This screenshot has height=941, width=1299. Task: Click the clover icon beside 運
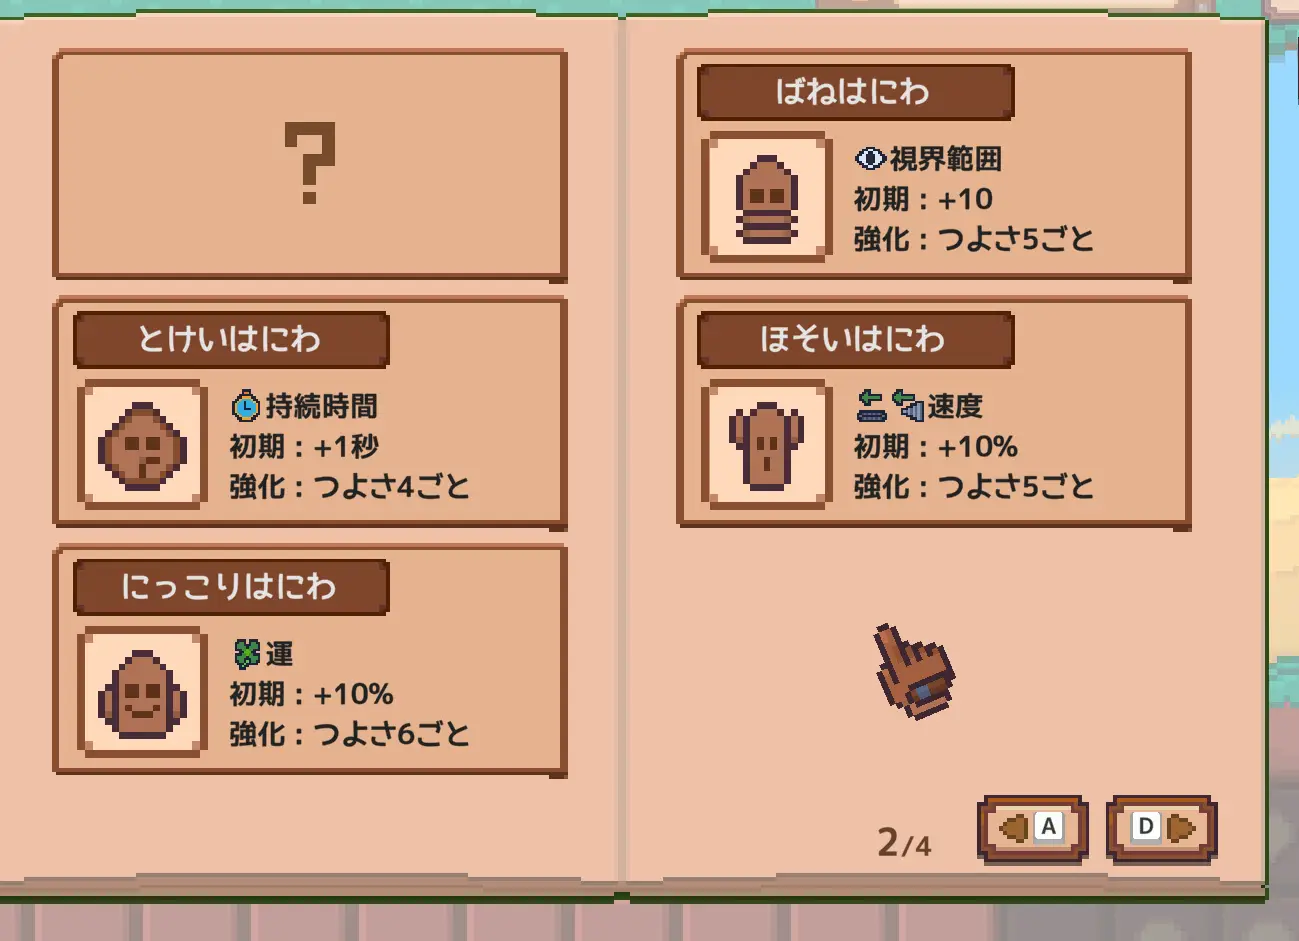[x=246, y=654]
